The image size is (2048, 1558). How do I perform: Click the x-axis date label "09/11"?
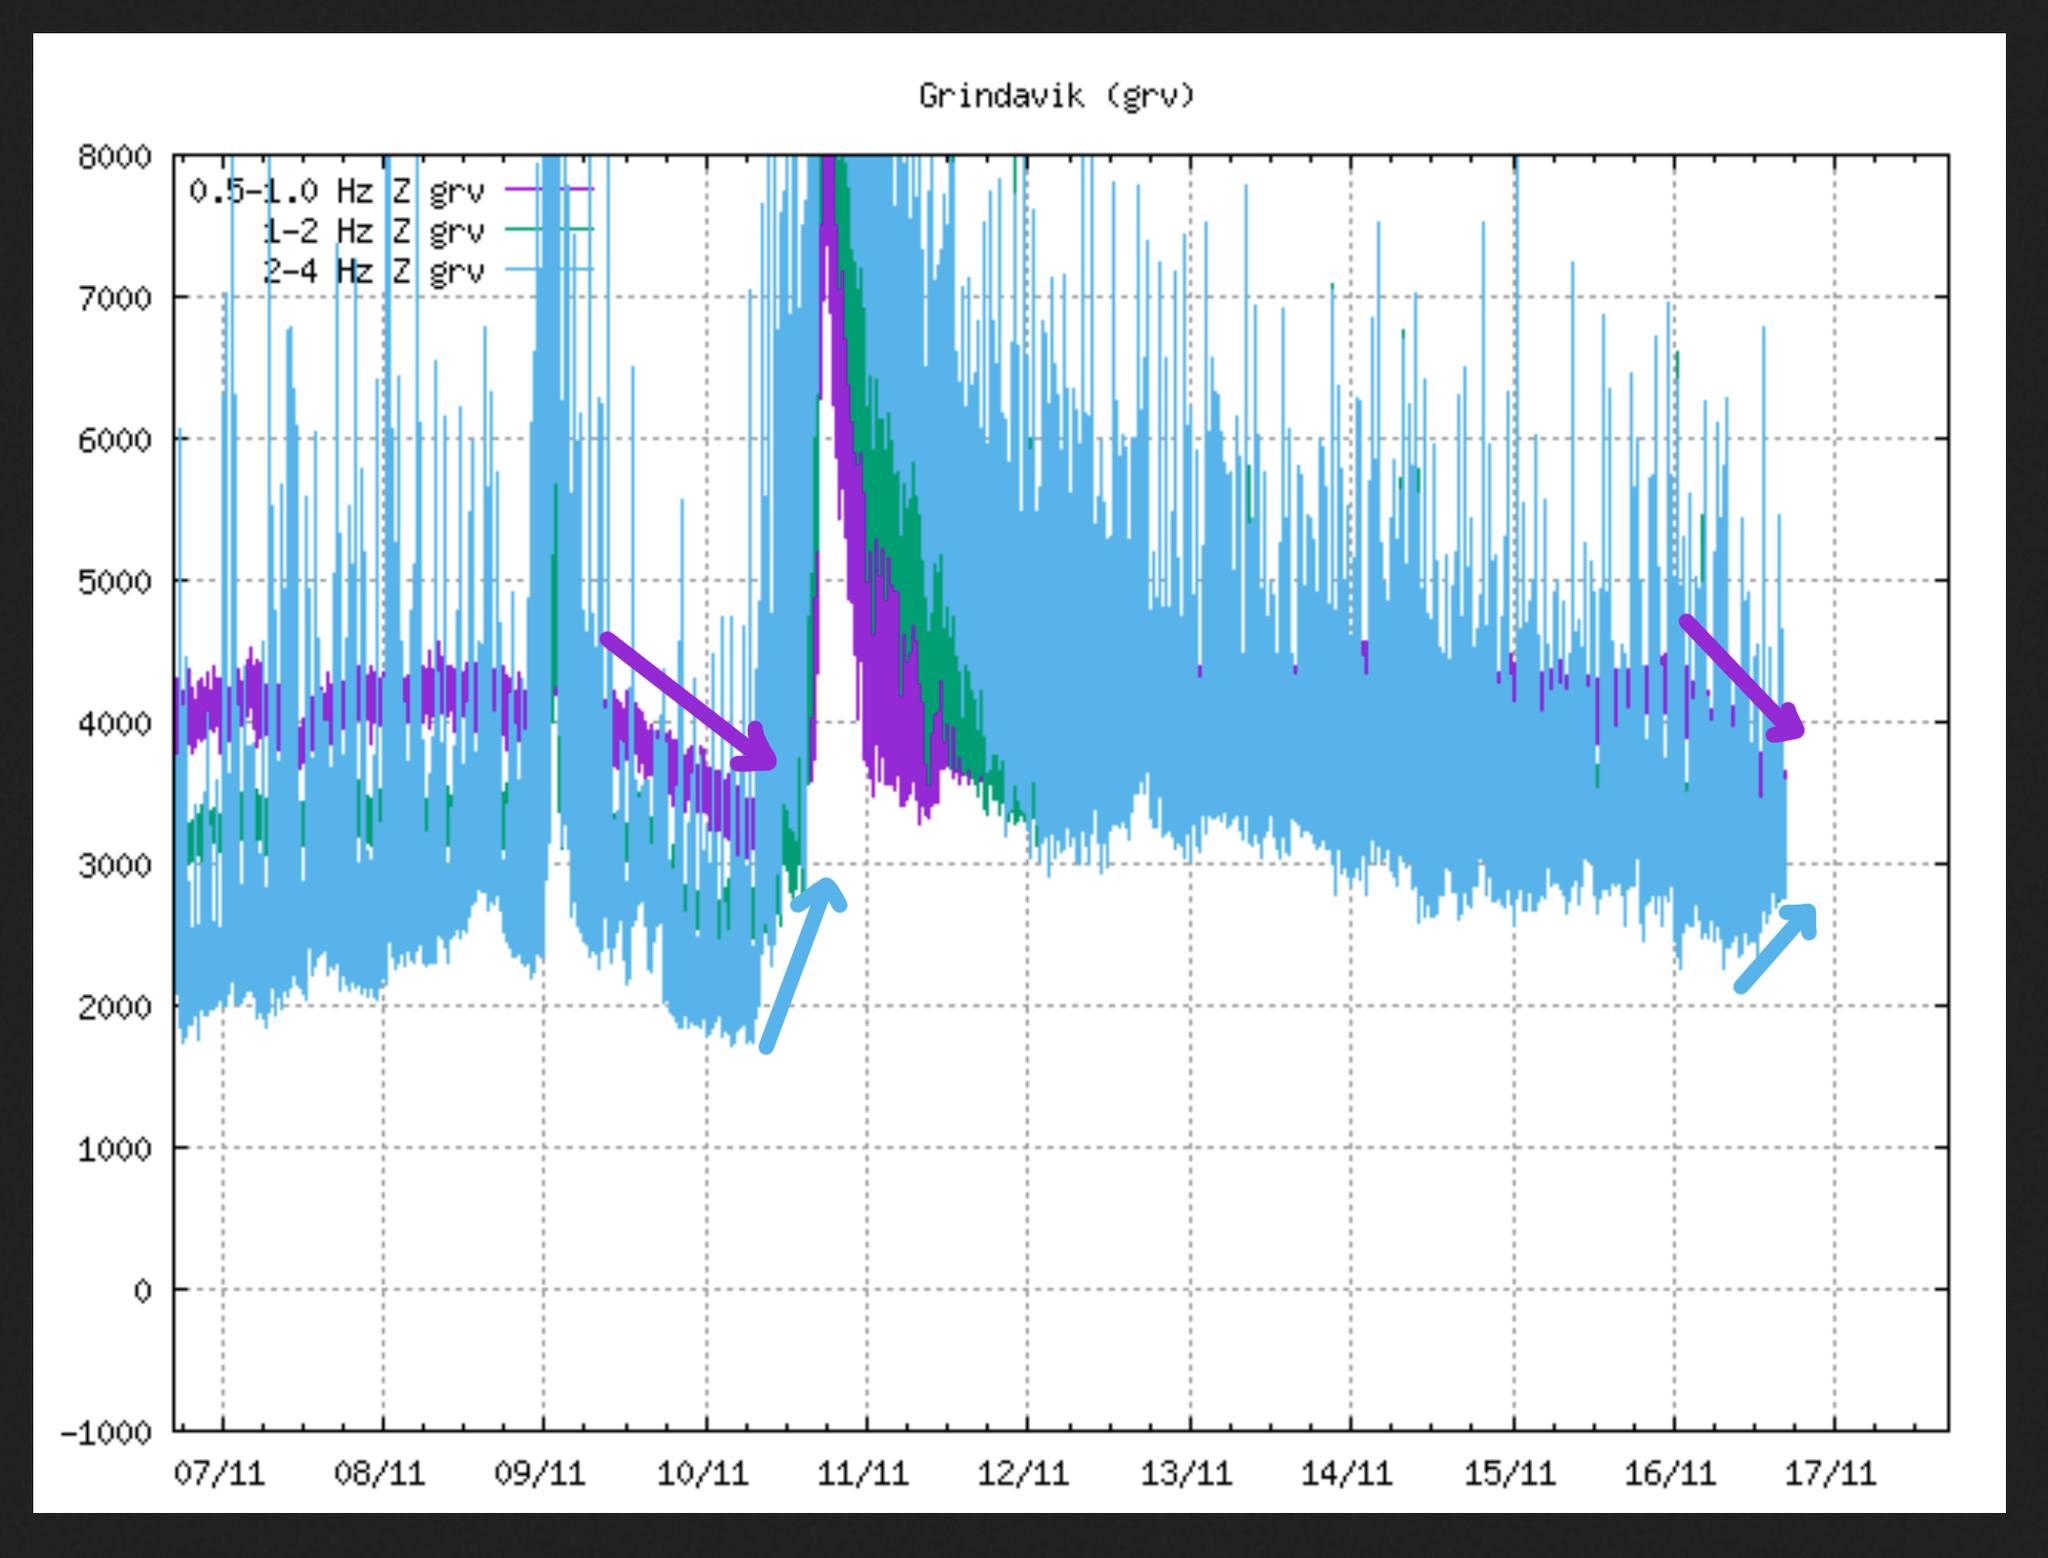pos(541,1473)
